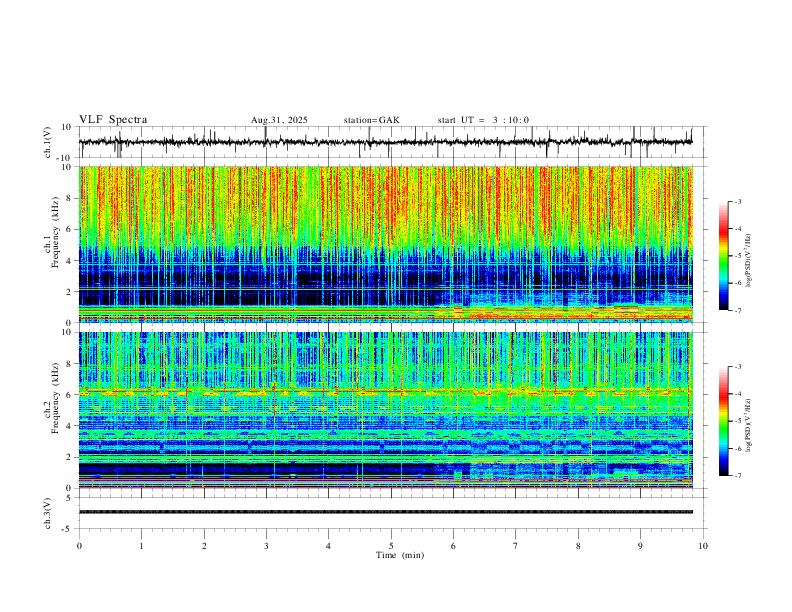Click the "-3" label on ch.2 color bar
This screenshot has width=792, height=612.
[737, 367]
